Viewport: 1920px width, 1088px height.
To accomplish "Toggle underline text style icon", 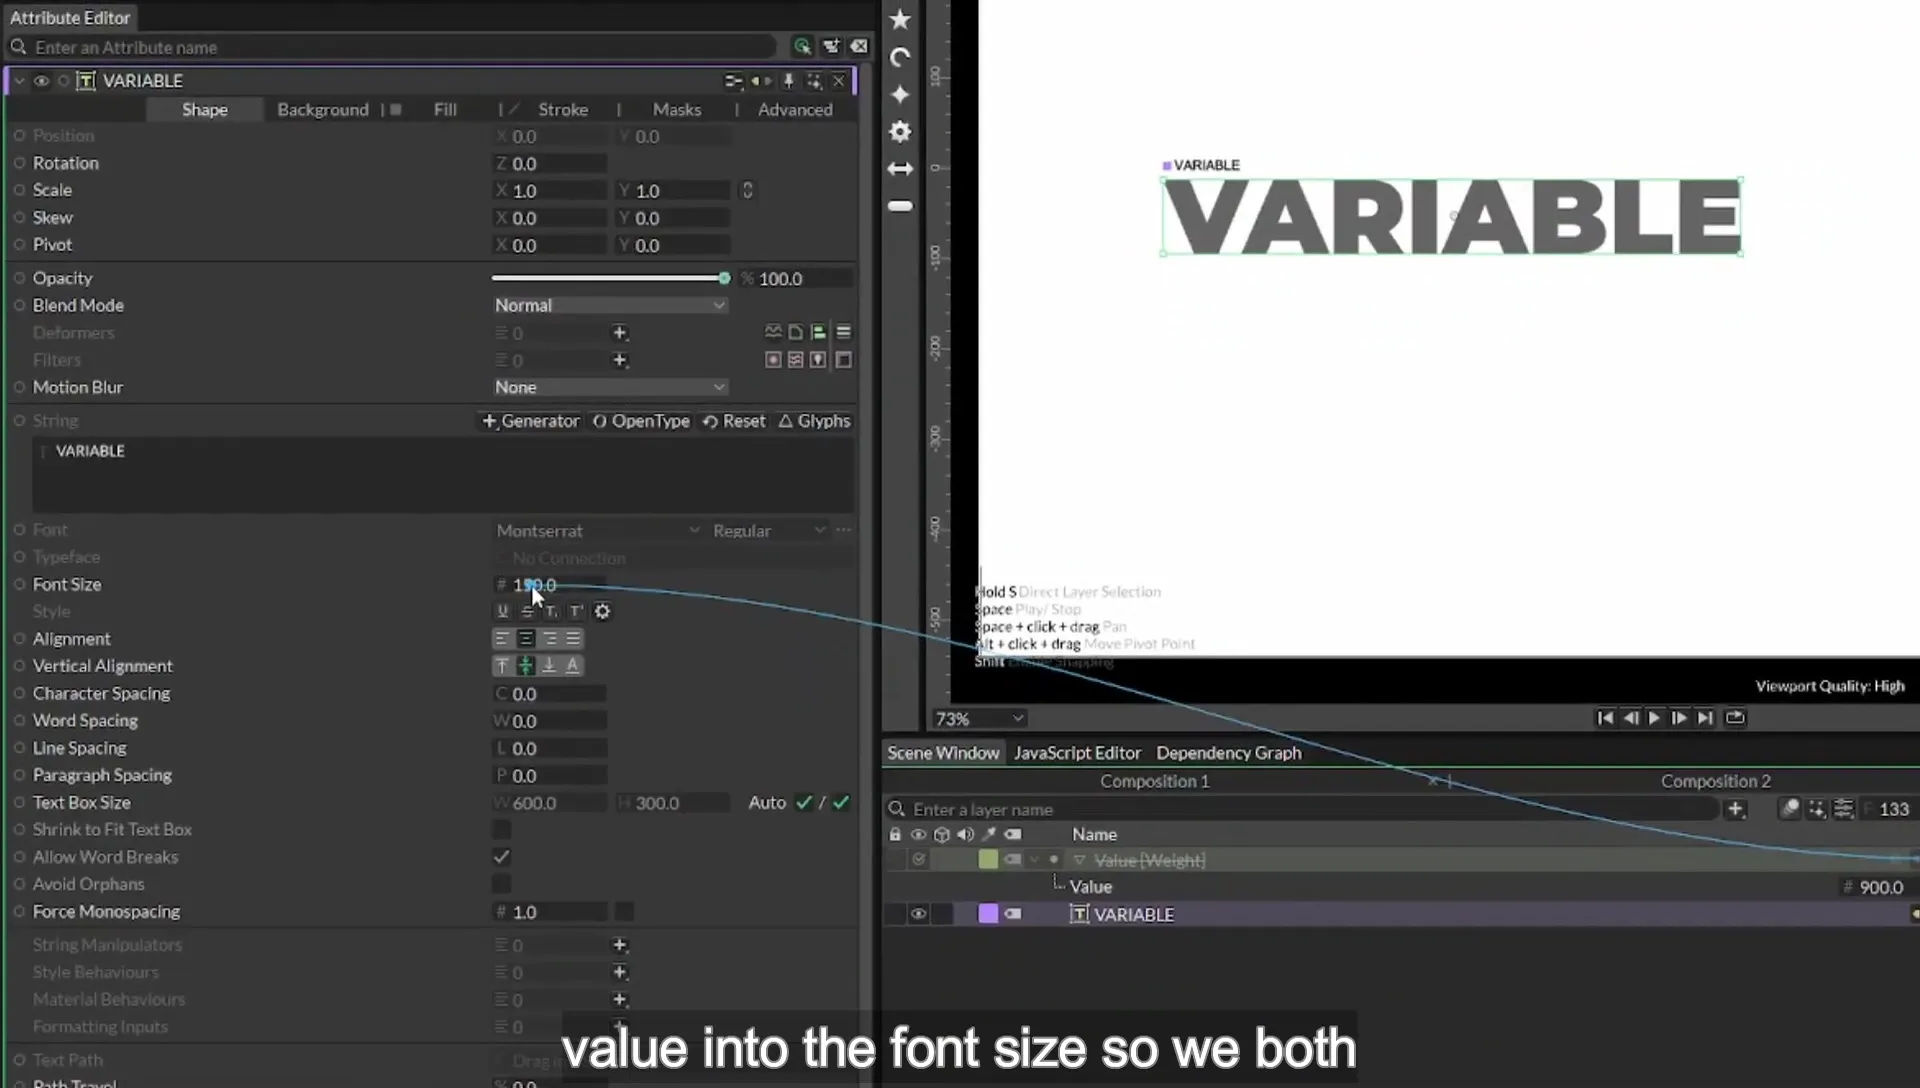I will 502,611.
